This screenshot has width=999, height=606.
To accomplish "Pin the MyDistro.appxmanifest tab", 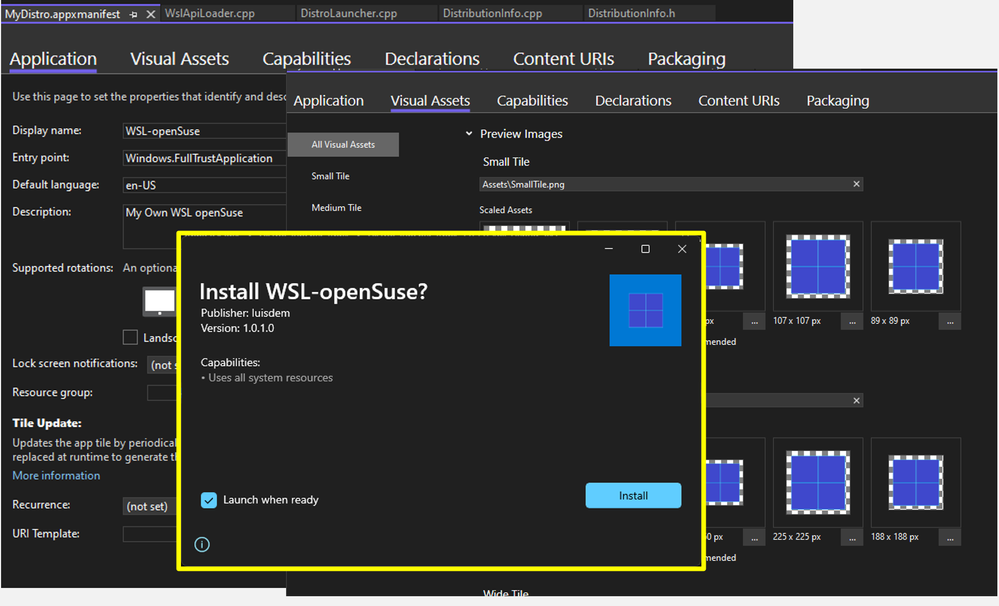I will click(x=133, y=14).
